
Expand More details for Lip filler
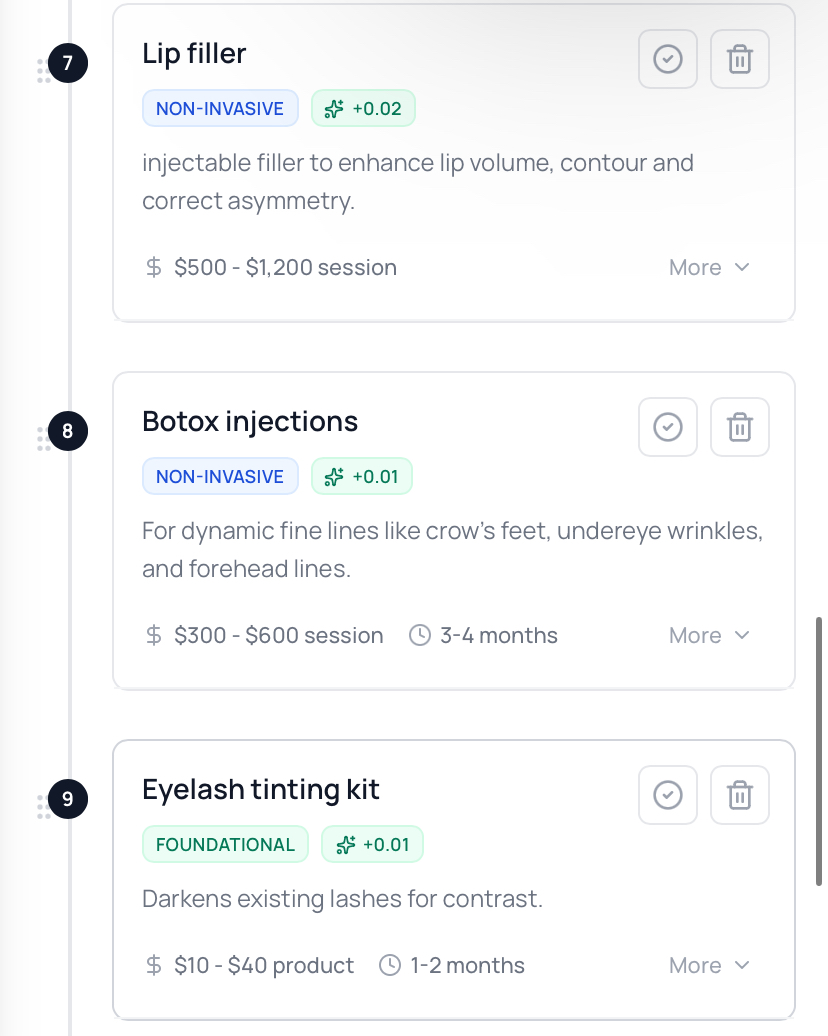(709, 268)
